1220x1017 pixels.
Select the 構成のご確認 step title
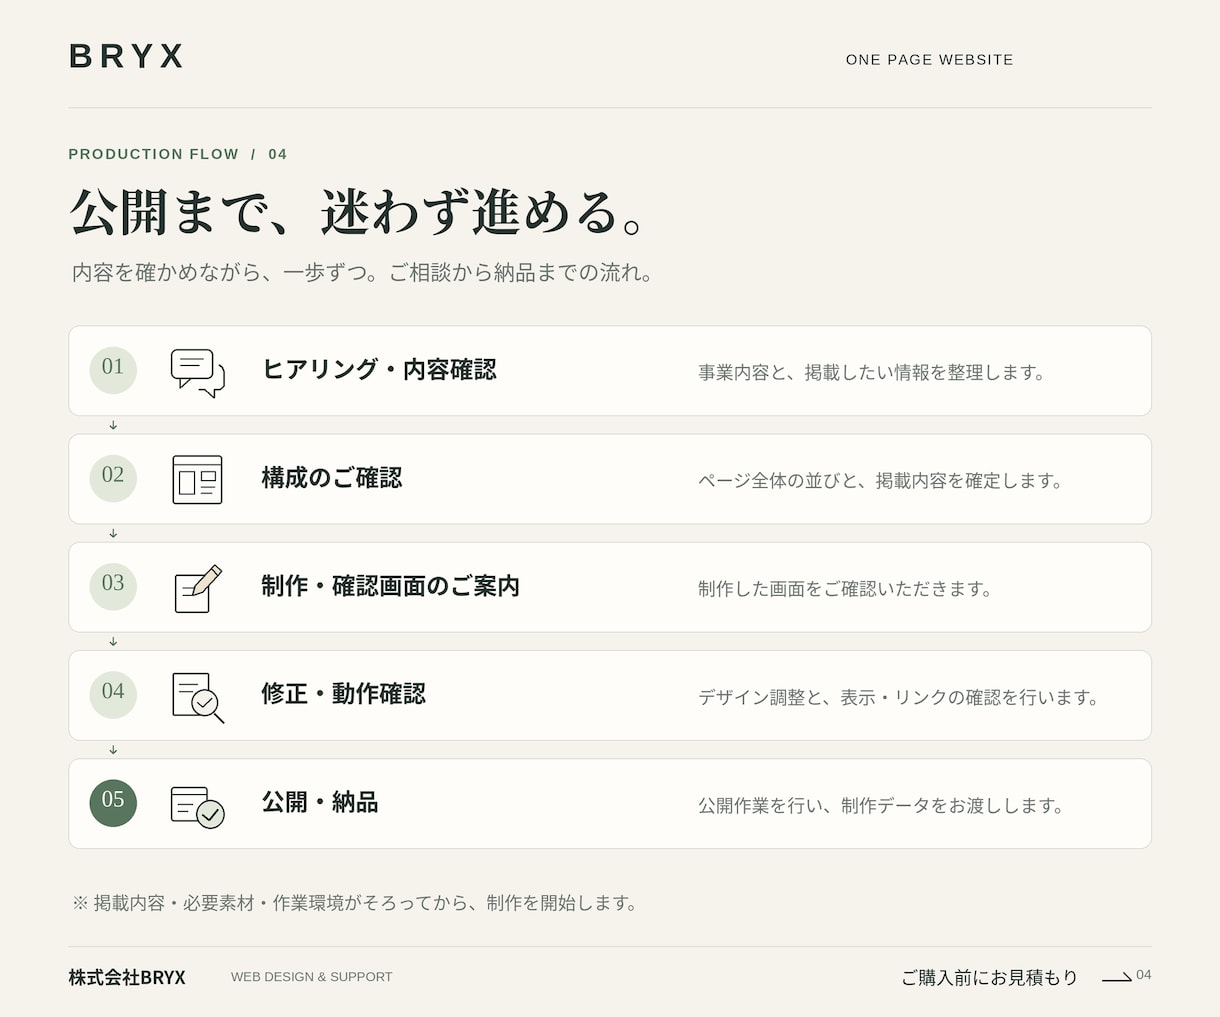click(332, 478)
